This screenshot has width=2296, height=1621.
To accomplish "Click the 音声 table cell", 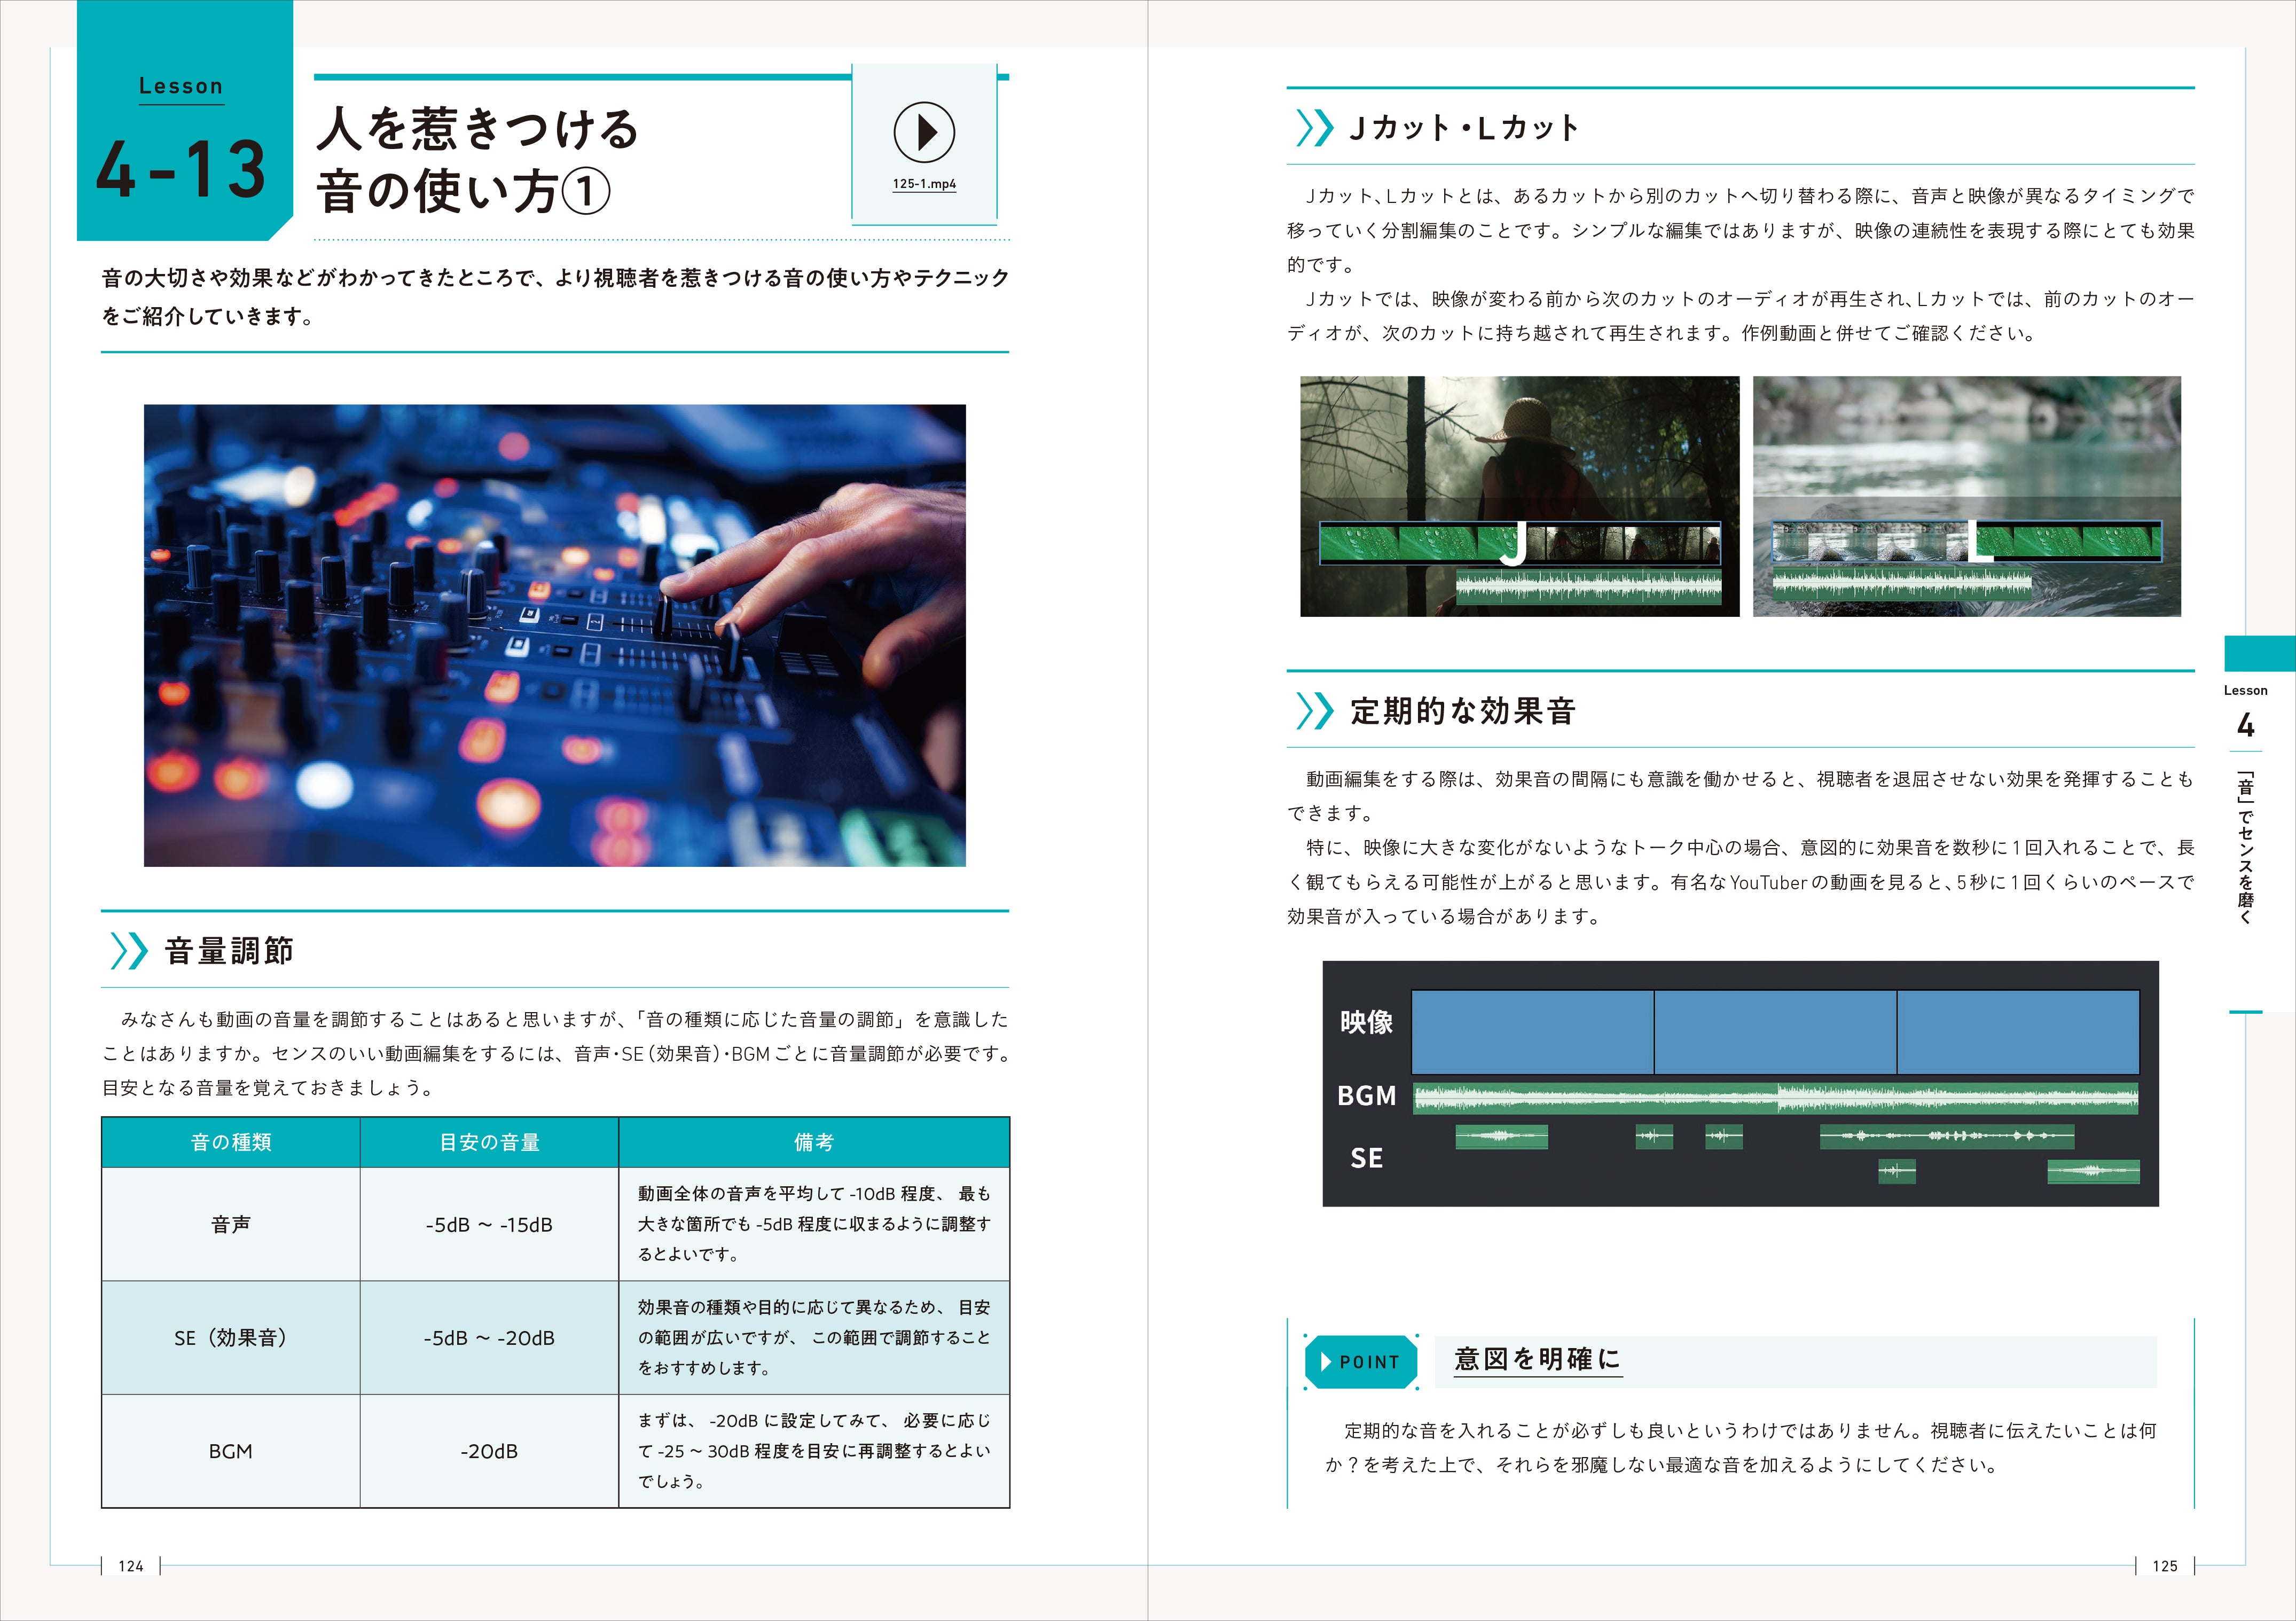I will (231, 1224).
